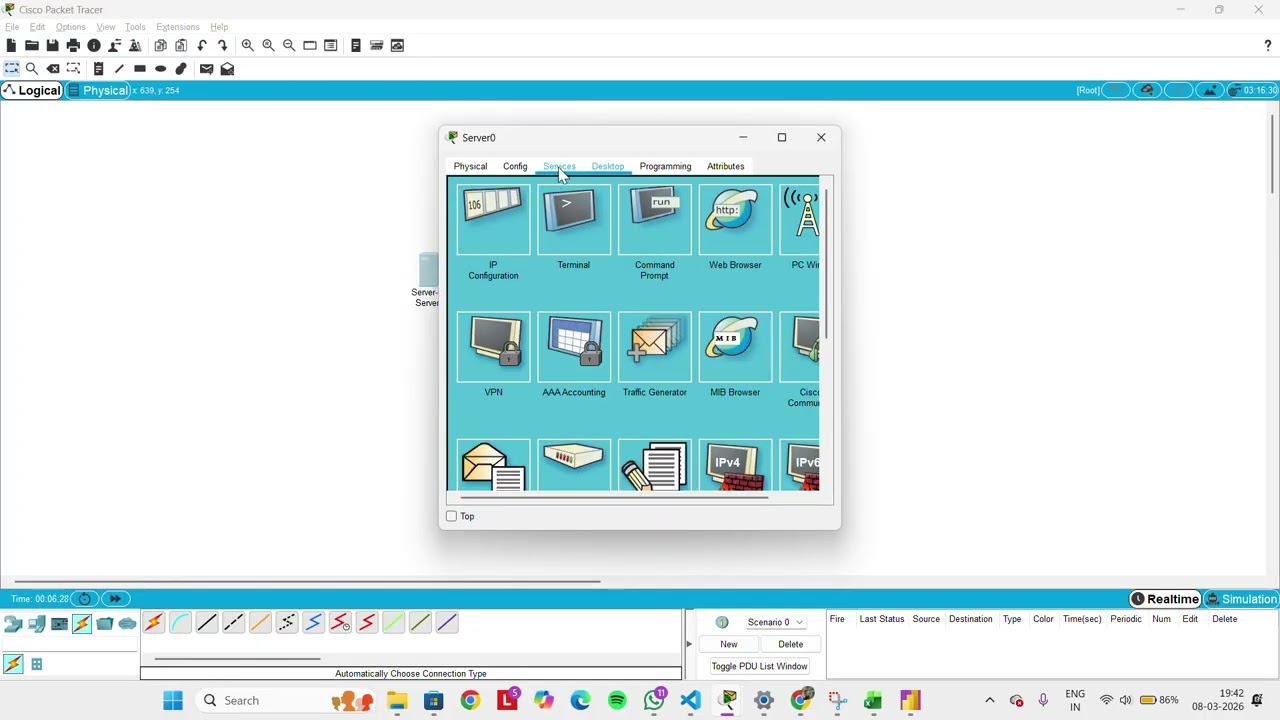
Task: Select the Inspect magnifier tool
Action: 32,69
